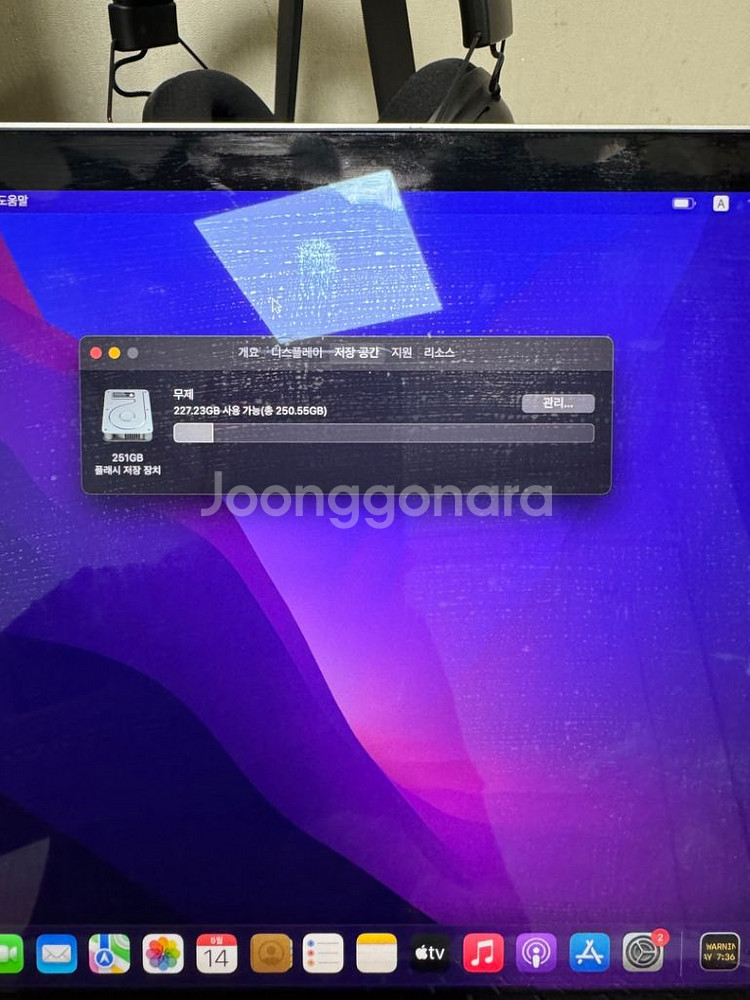The image size is (750, 1000).
Task: Click the storage usage bar
Action: pyautogui.click(x=384, y=433)
